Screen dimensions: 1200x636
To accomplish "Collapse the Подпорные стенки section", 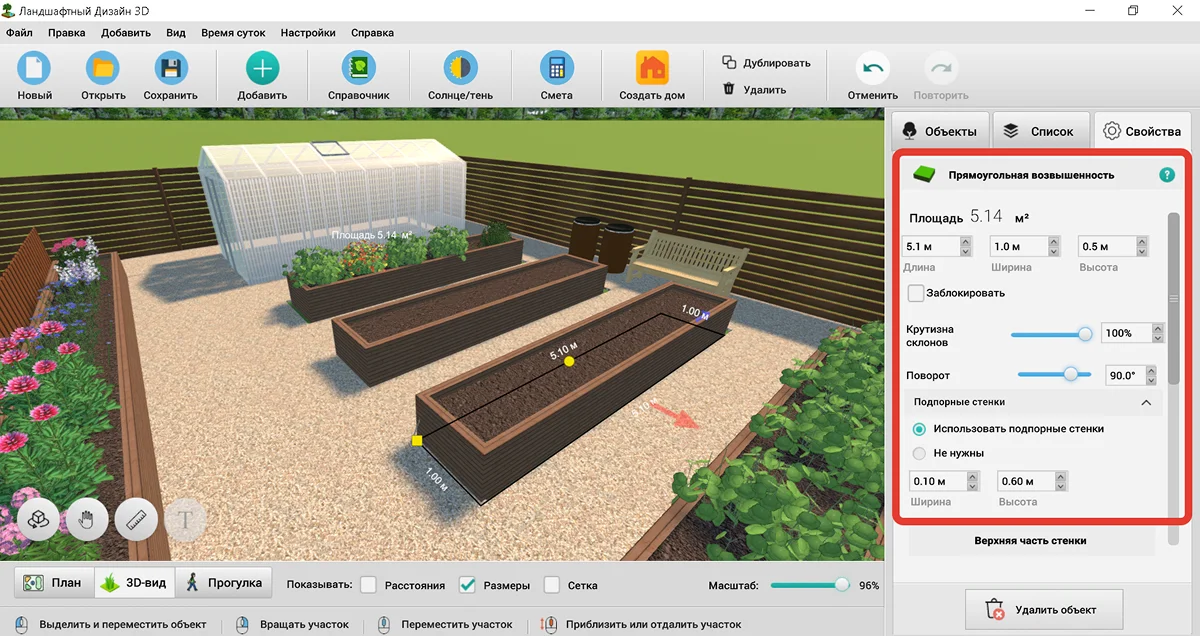I will (x=1146, y=402).
